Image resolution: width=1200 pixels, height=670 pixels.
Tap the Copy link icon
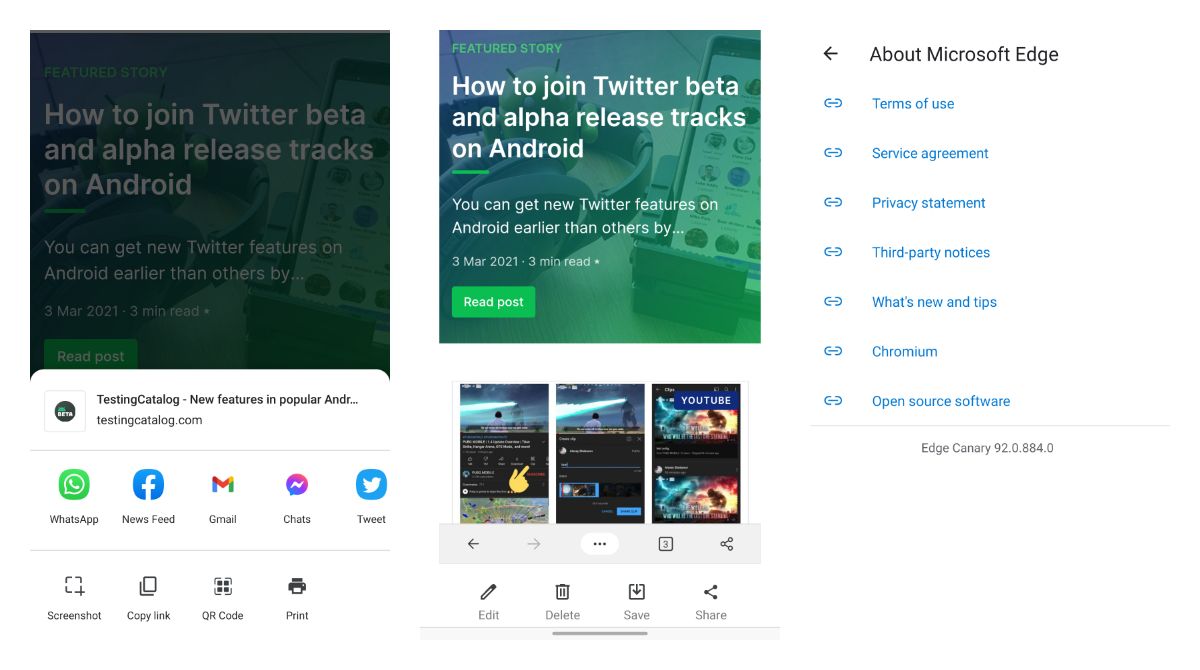[x=148, y=586]
